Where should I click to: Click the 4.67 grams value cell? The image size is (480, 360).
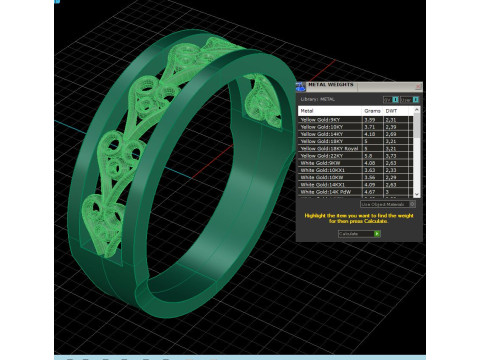coord(372,192)
